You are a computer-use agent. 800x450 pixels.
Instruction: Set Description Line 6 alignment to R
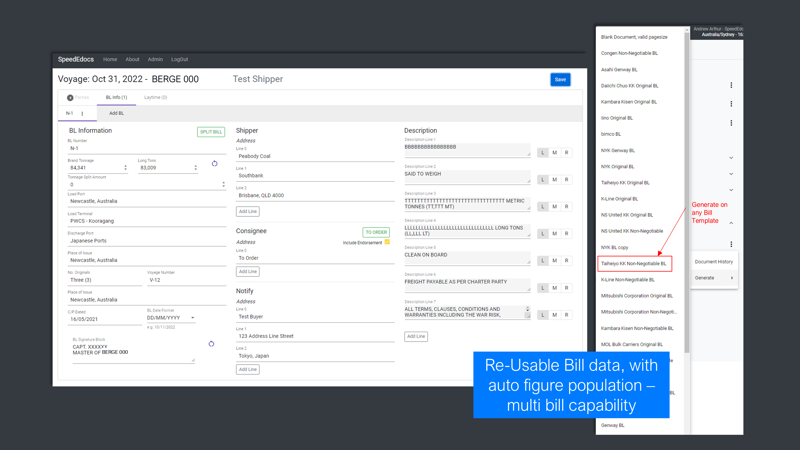click(566, 288)
